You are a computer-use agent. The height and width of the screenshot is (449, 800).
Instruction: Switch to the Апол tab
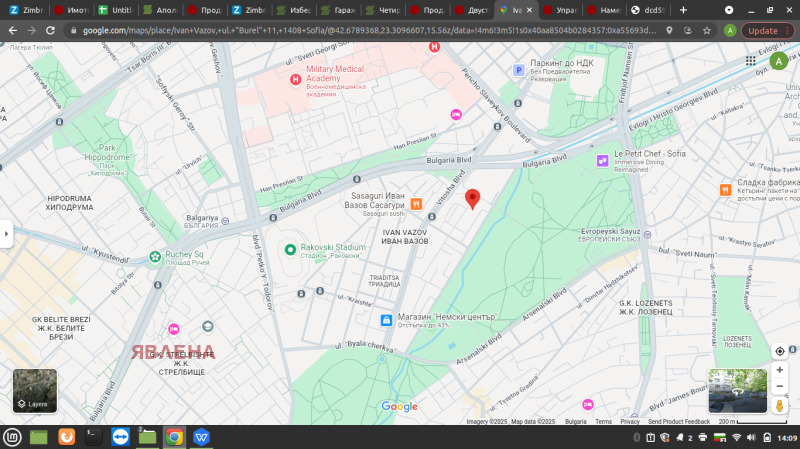point(160,10)
